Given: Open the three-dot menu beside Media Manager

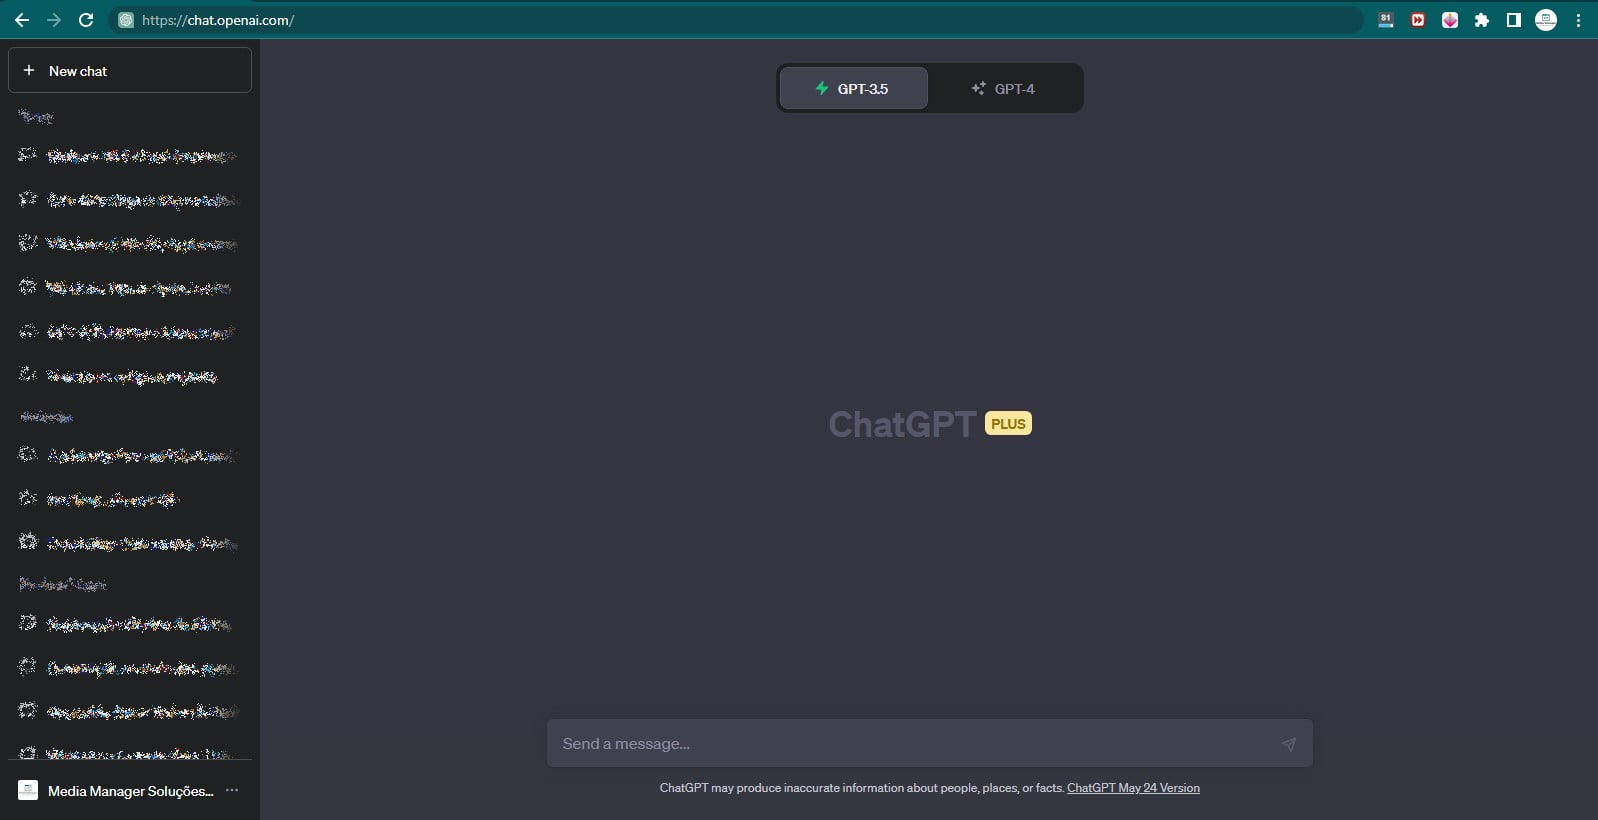Looking at the screenshot, I should [232, 790].
